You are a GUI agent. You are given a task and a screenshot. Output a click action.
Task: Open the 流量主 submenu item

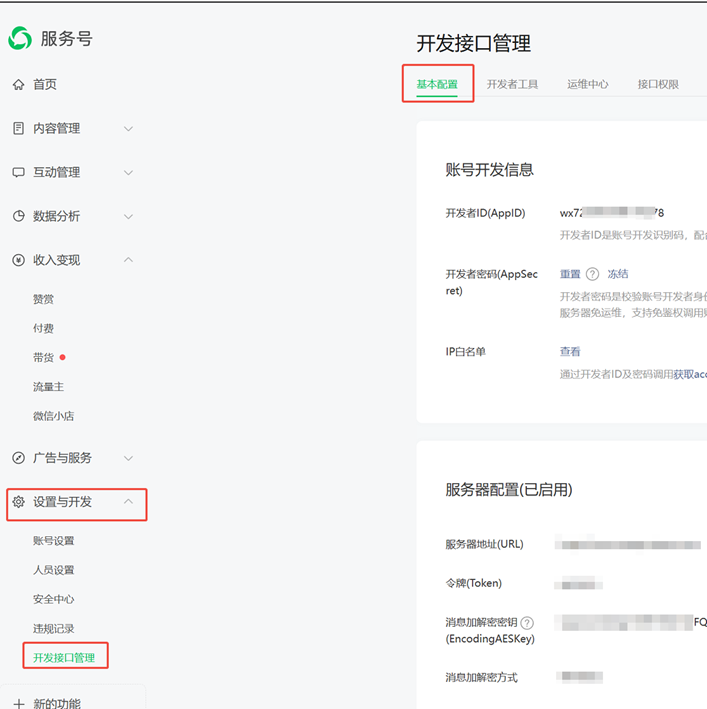[48, 387]
